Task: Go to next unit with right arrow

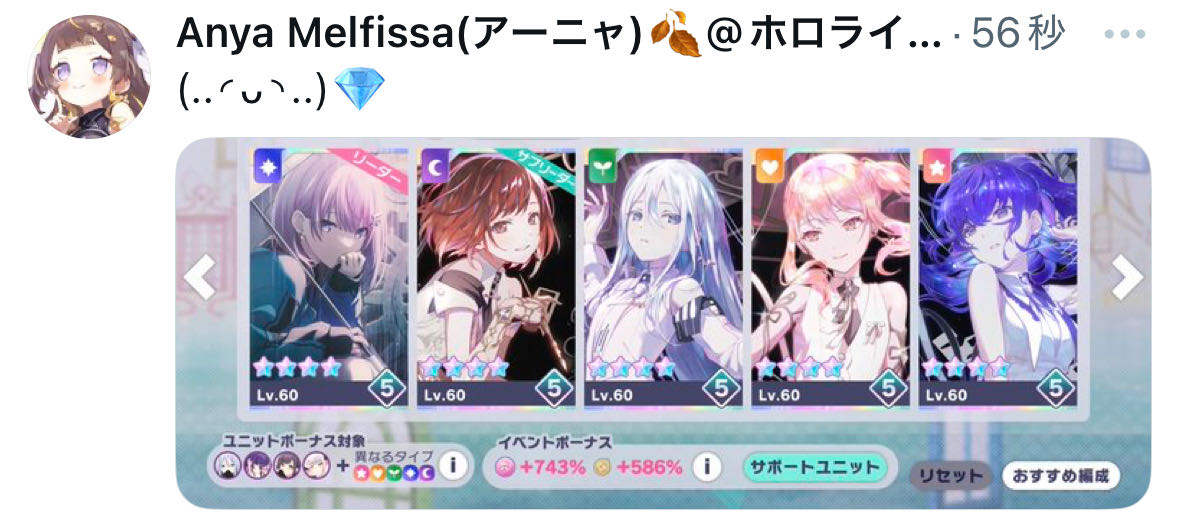Action: pos(1127,277)
